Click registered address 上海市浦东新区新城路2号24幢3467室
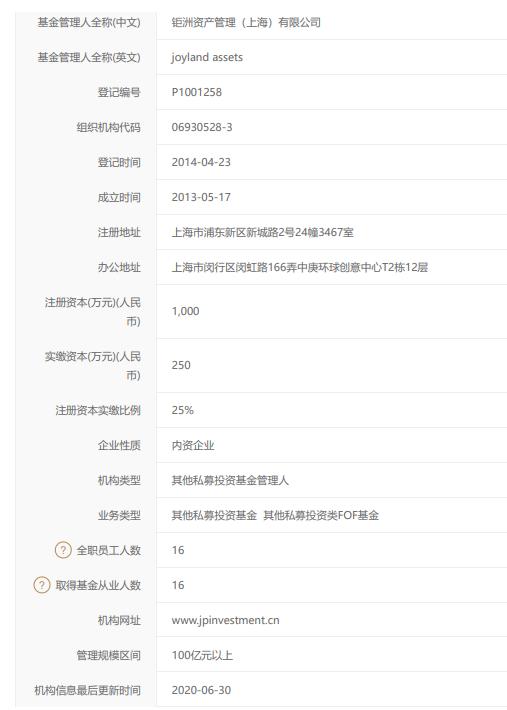 tap(263, 232)
